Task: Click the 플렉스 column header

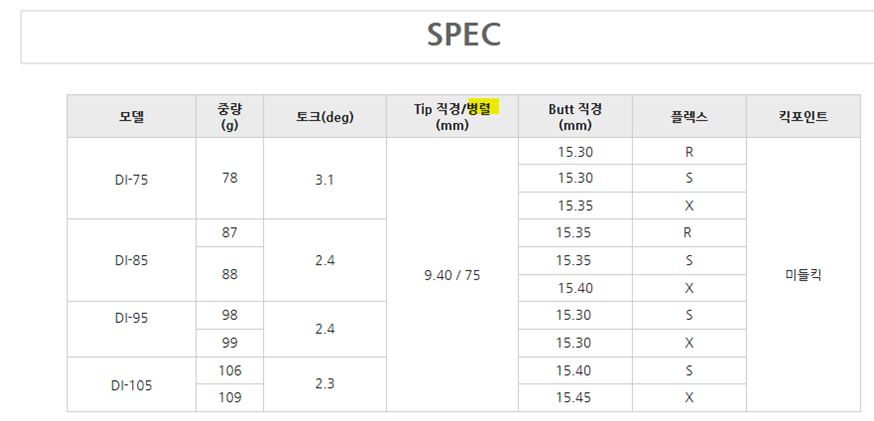Action: tap(689, 116)
